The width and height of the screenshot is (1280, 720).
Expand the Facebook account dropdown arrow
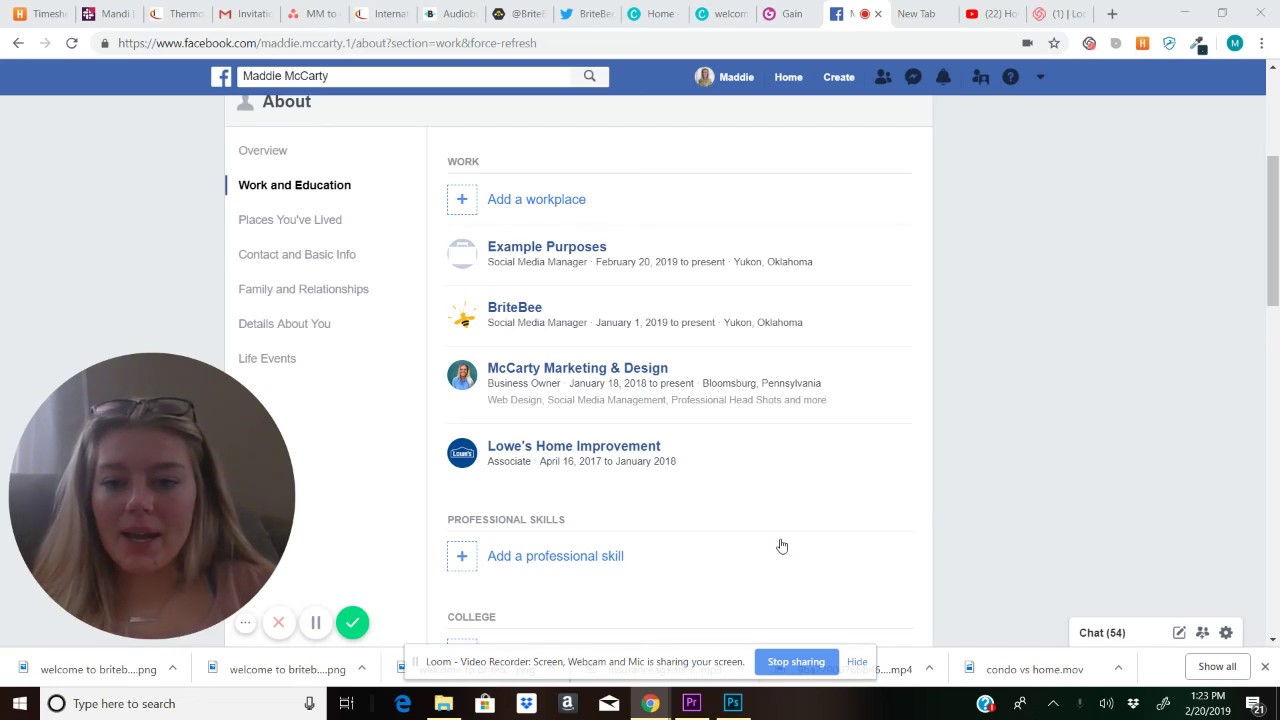point(1040,77)
